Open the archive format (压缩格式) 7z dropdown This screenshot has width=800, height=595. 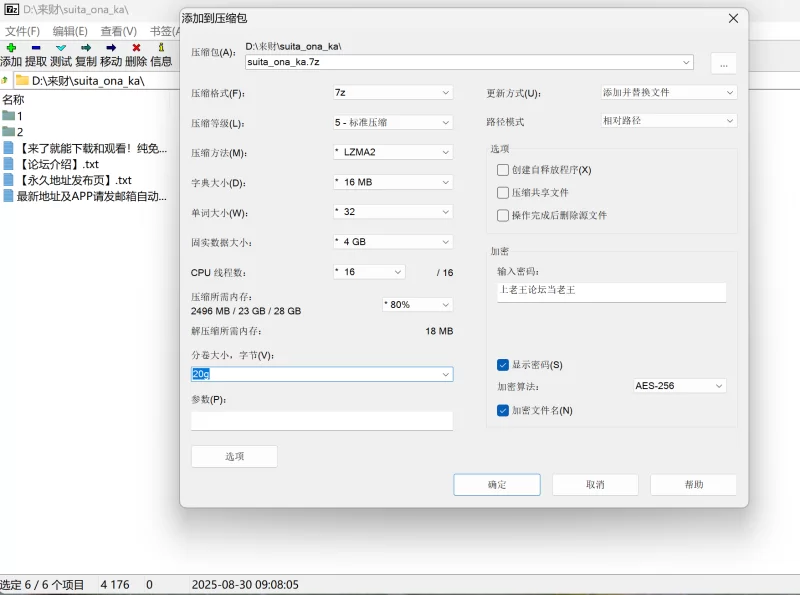click(x=392, y=93)
